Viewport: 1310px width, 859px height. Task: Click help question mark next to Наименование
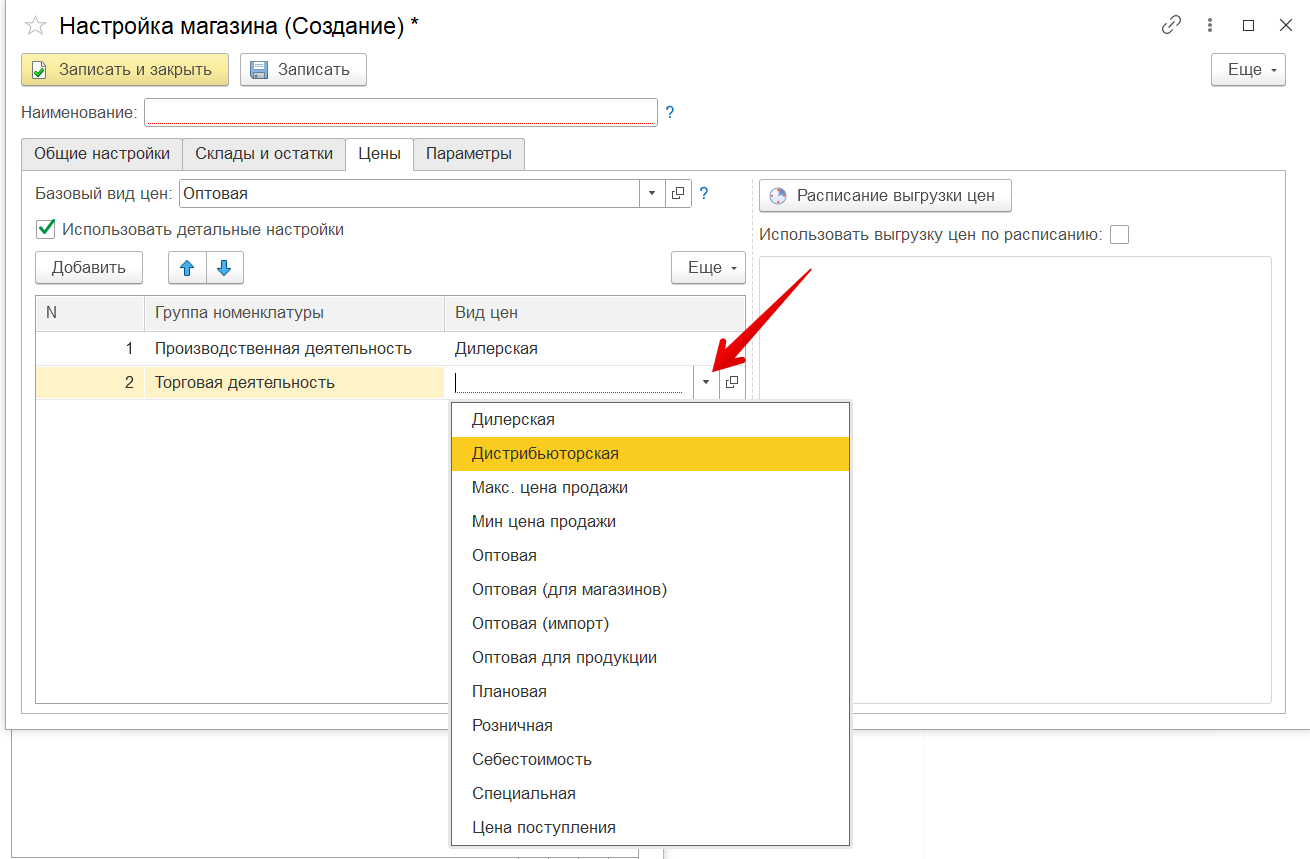click(x=670, y=113)
